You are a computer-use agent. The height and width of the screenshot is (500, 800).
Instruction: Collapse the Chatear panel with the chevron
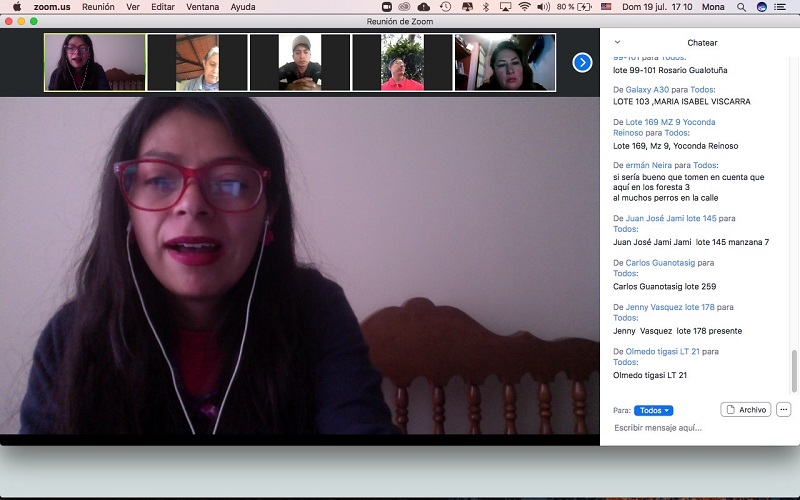[x=617, y=42]
